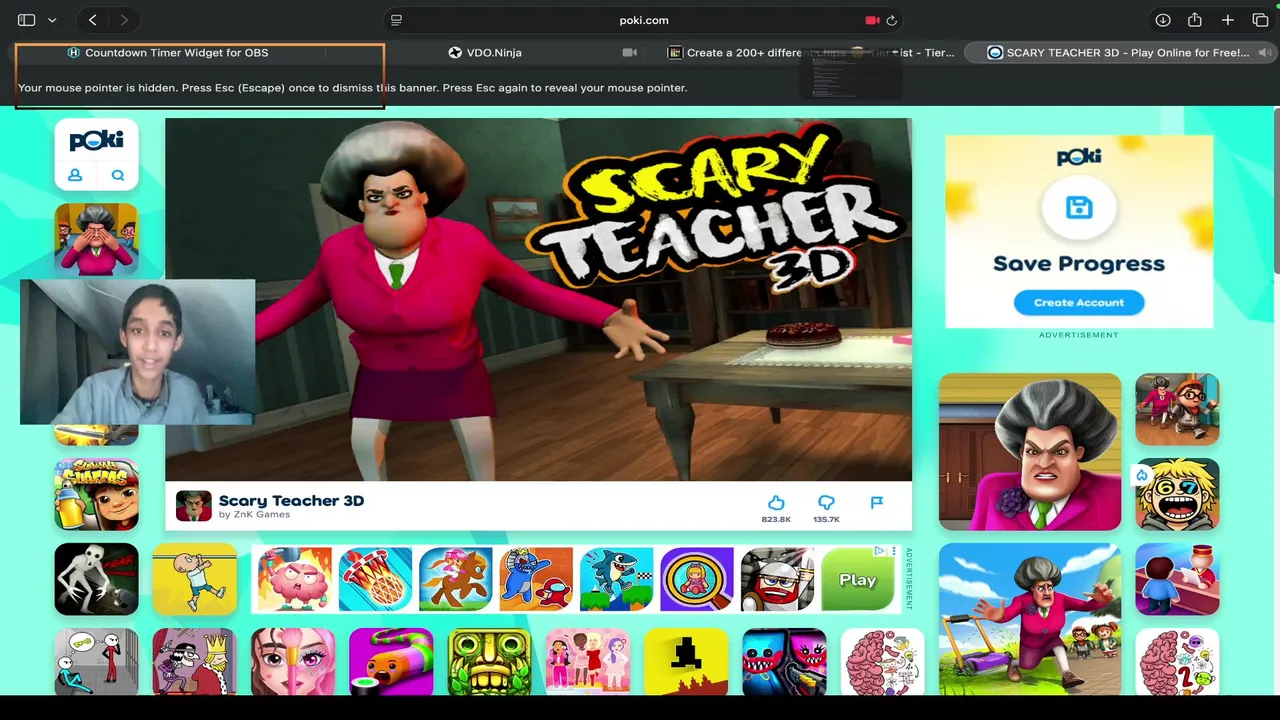Screen dimensions: 1280x720
Task: Show Safari tab overview icon
Action: (x=1260, y=20)
